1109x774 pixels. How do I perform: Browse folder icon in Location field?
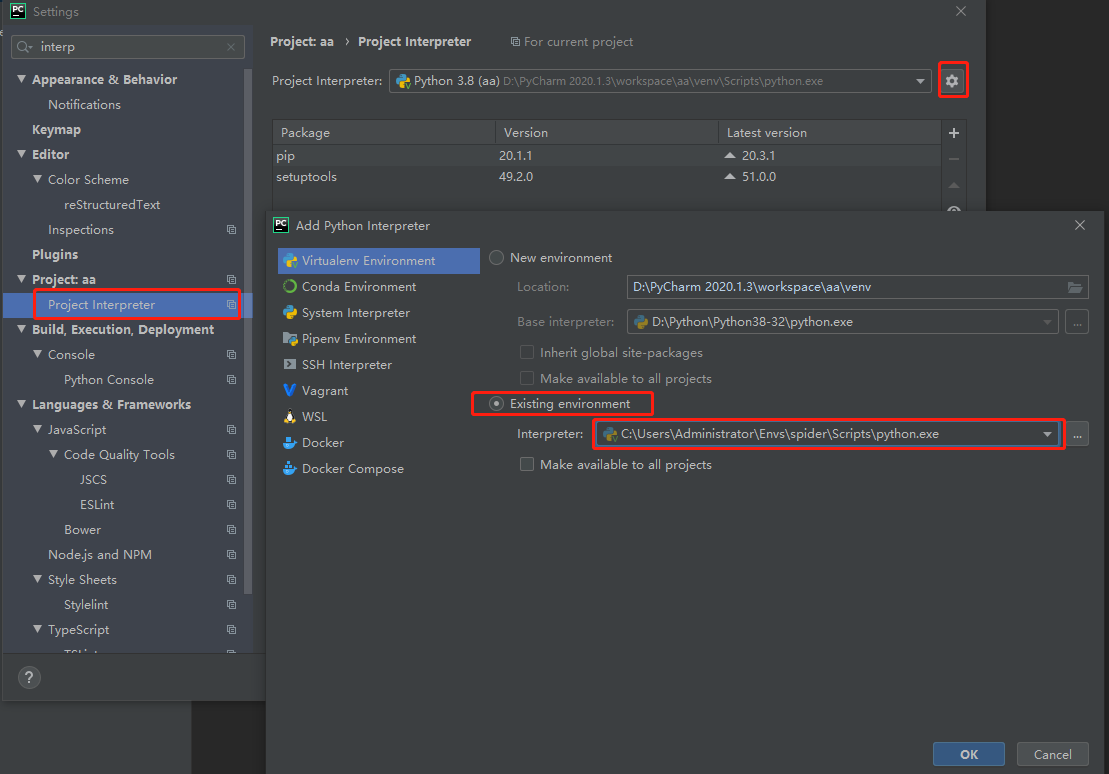tap(1074, 287)
